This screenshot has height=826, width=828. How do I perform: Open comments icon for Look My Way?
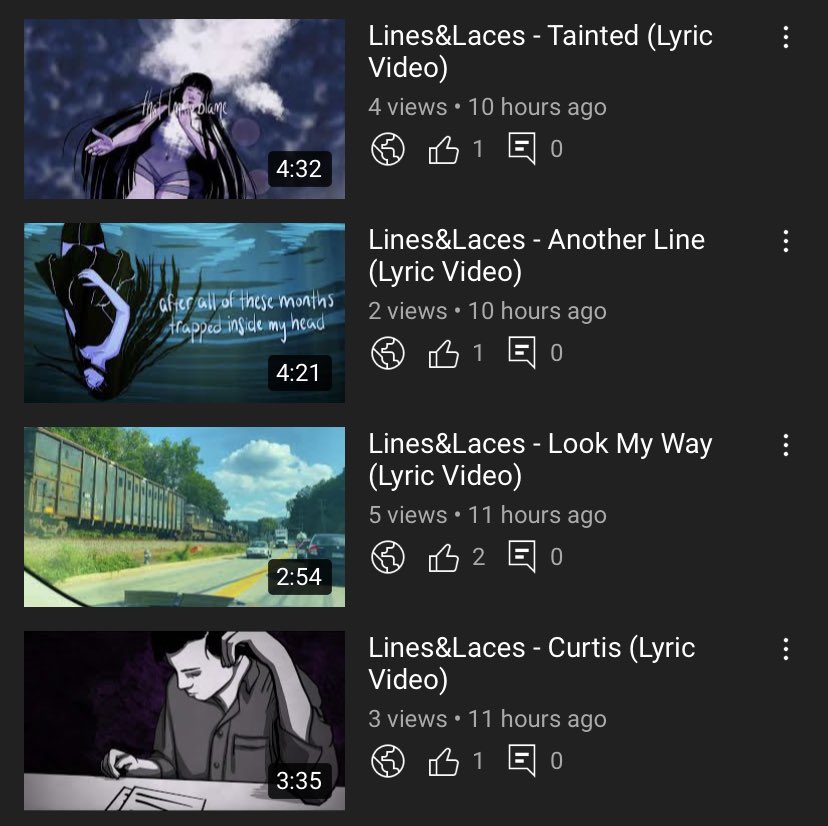click(522, 557)
